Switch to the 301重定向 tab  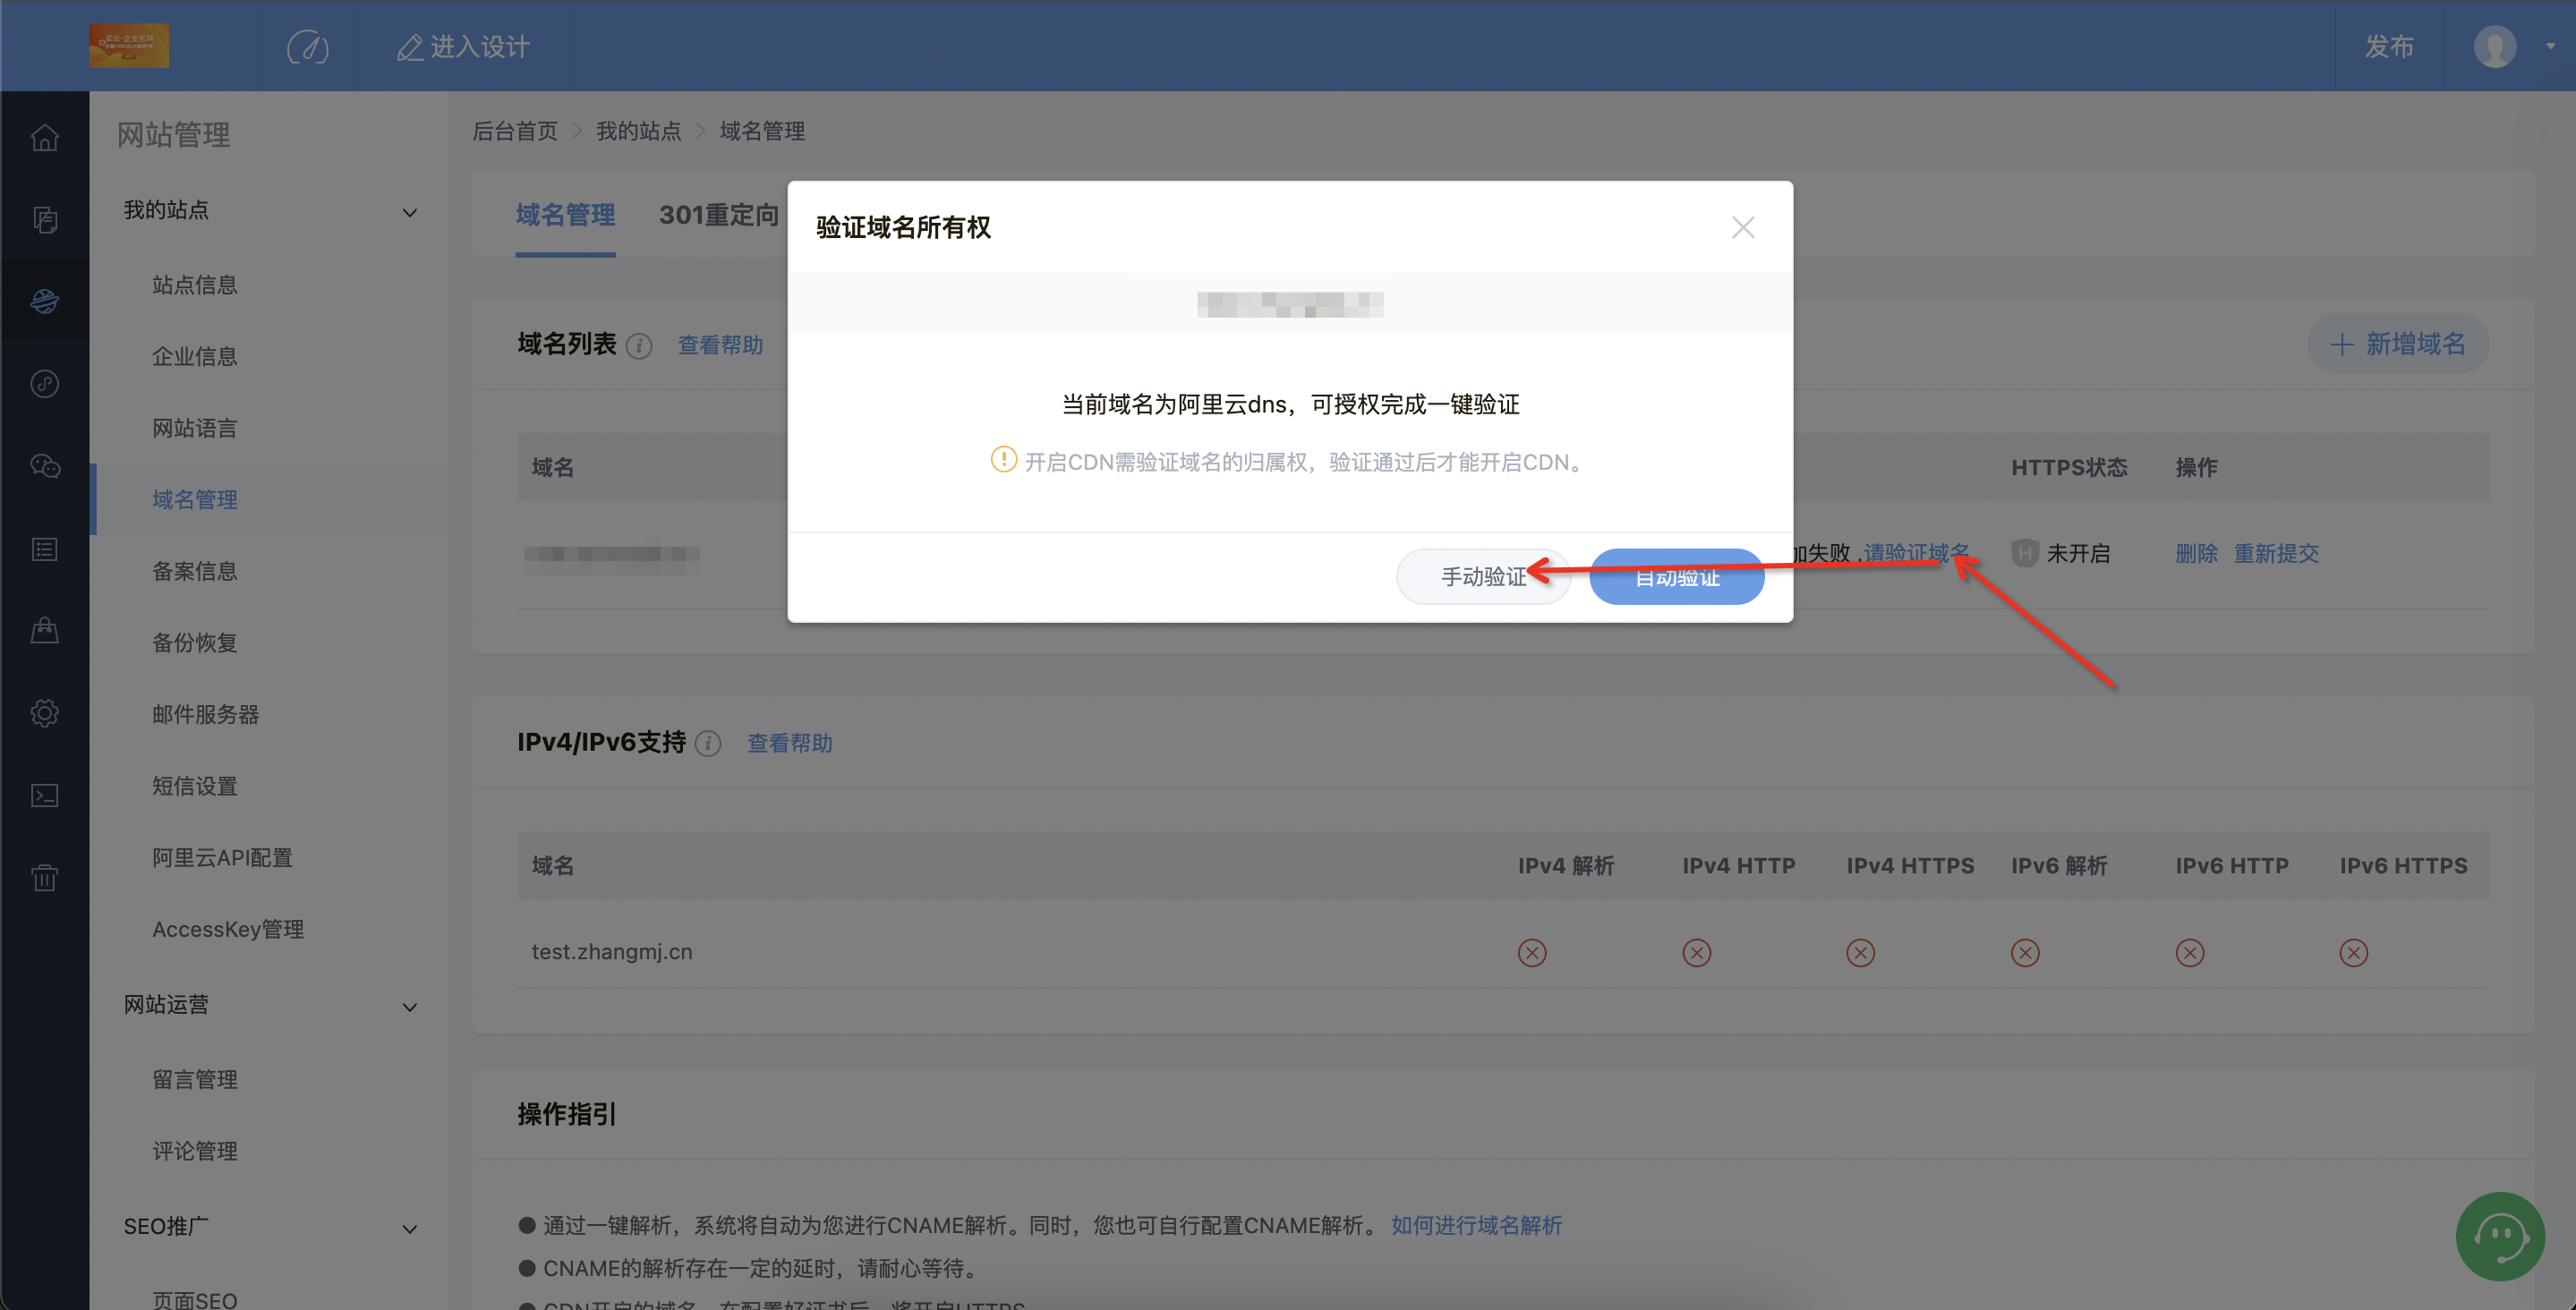[719, 215]
